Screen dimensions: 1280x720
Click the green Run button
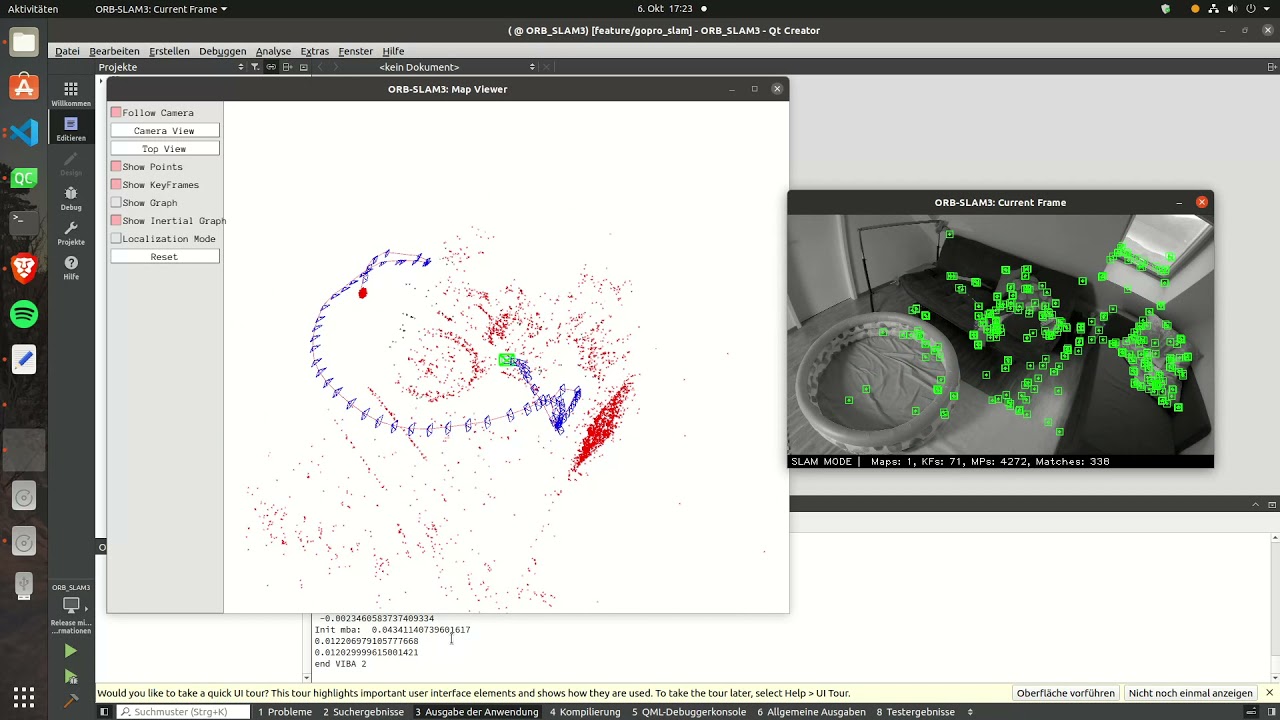70,651
